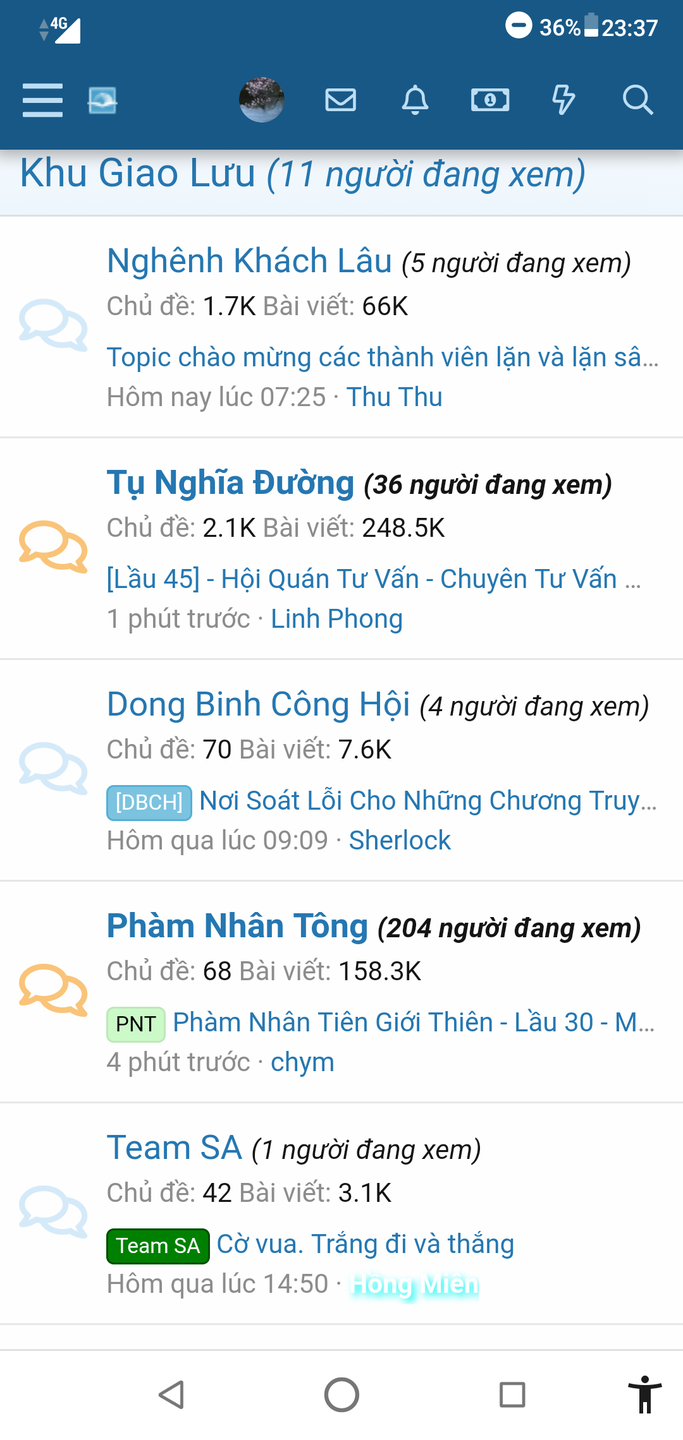Open your profile via the avatar photo

[262, 100]
